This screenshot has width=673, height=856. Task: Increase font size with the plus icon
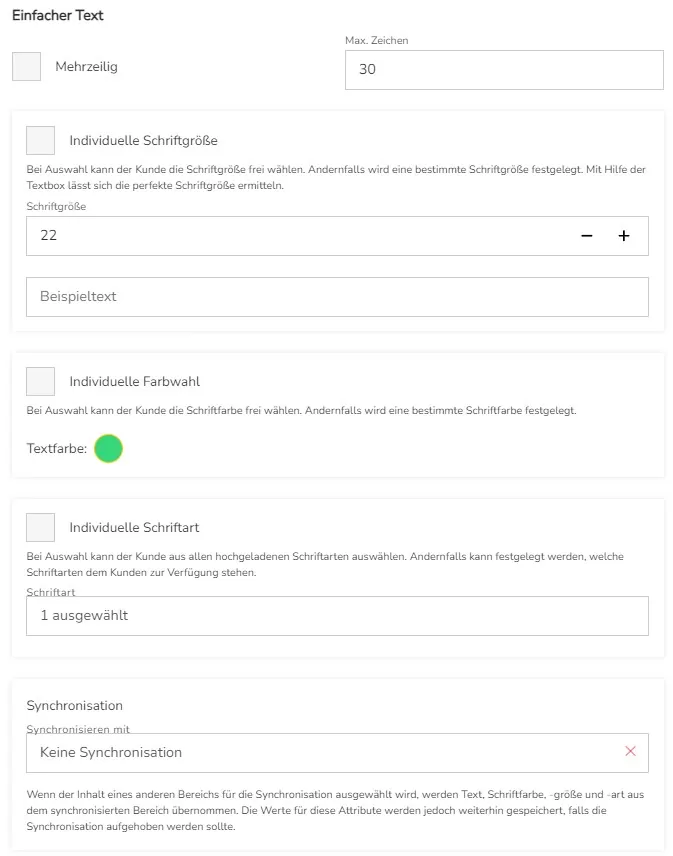pos(624,236)
